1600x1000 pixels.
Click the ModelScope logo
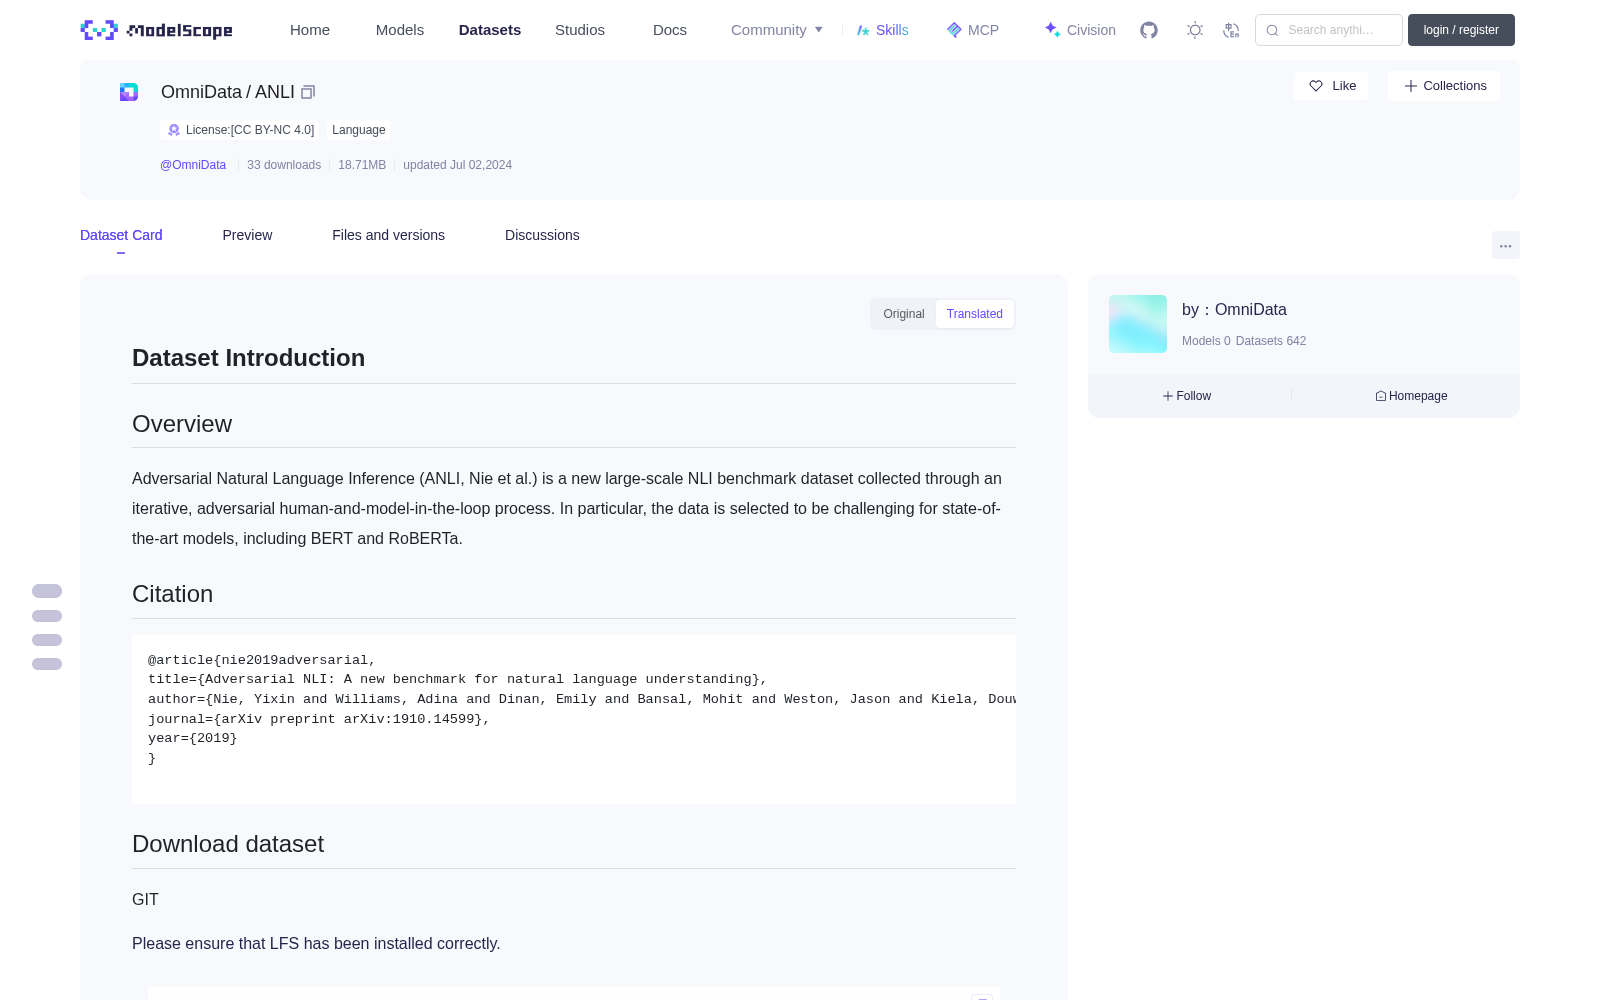157,30
